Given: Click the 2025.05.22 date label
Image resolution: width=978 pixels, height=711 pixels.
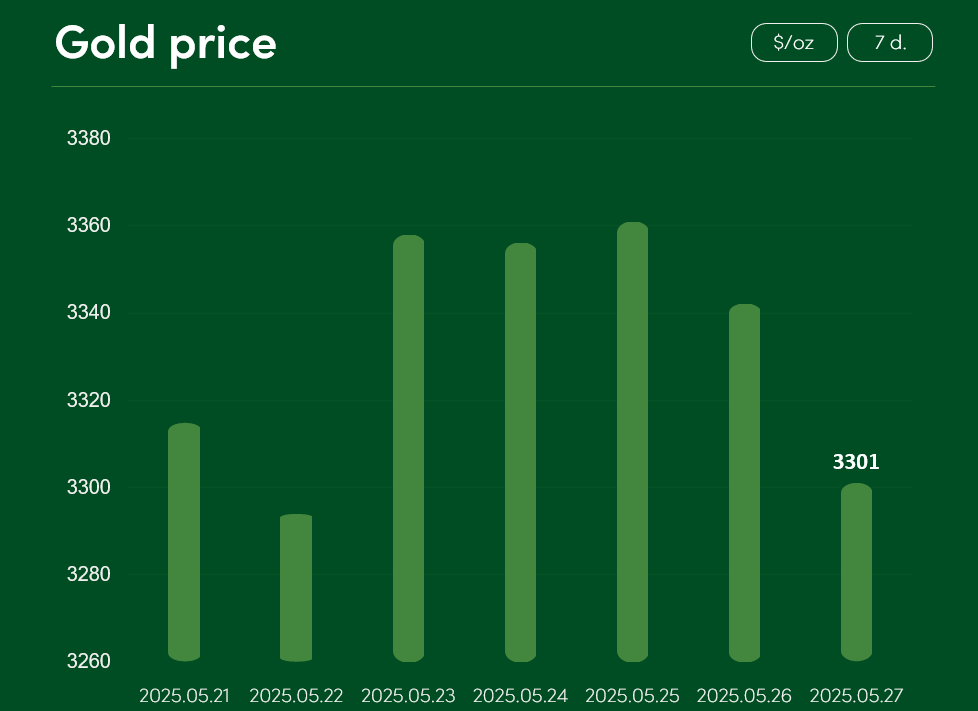Looking at the screenshot, I should click(x=296, y=695).
